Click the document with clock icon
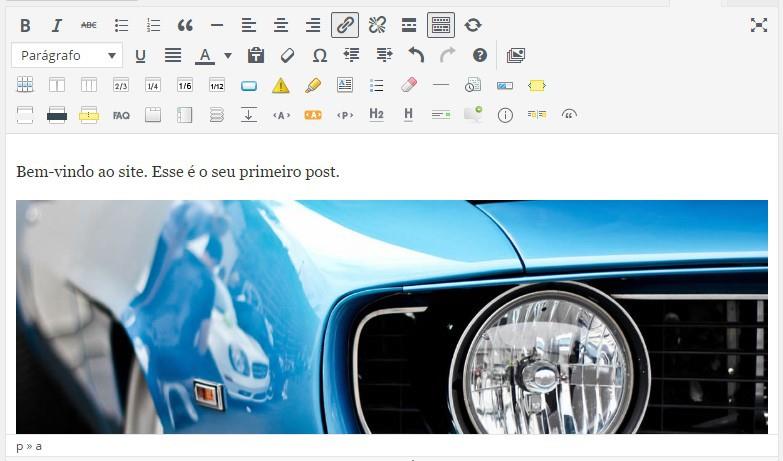This screenshot has width=783, height=461. tap(472, 85)
